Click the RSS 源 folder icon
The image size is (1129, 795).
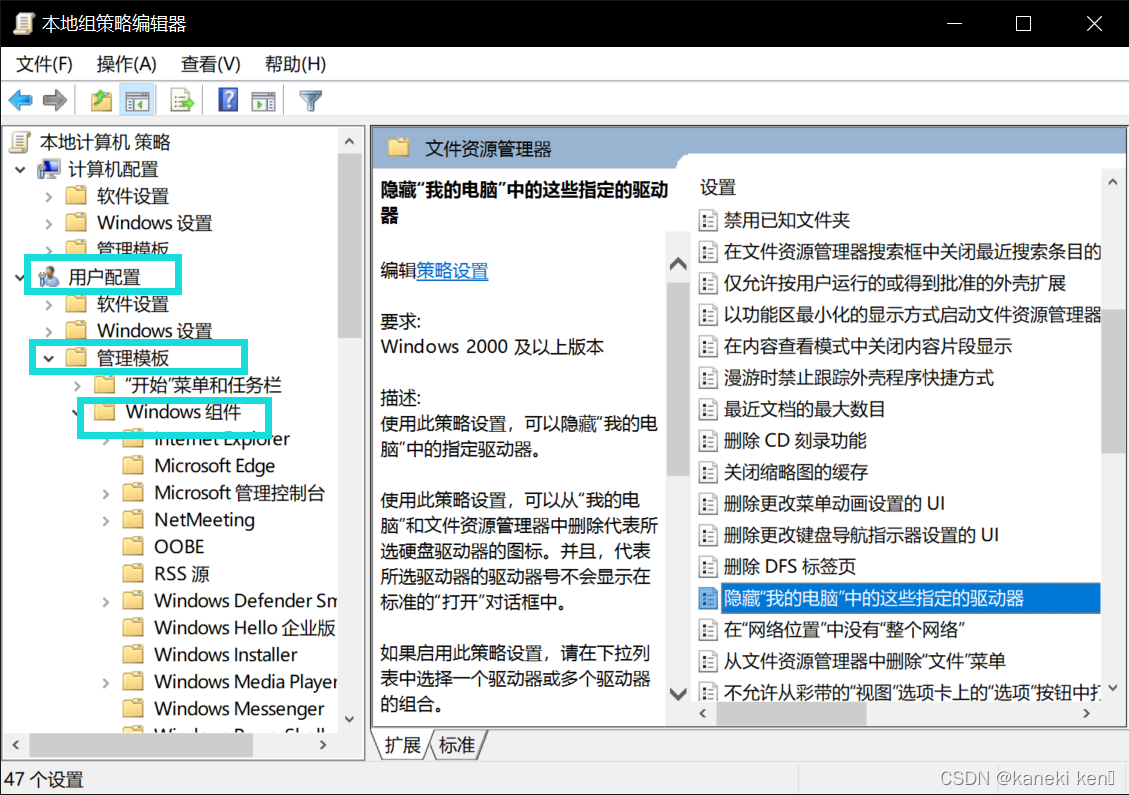point(133,573)
